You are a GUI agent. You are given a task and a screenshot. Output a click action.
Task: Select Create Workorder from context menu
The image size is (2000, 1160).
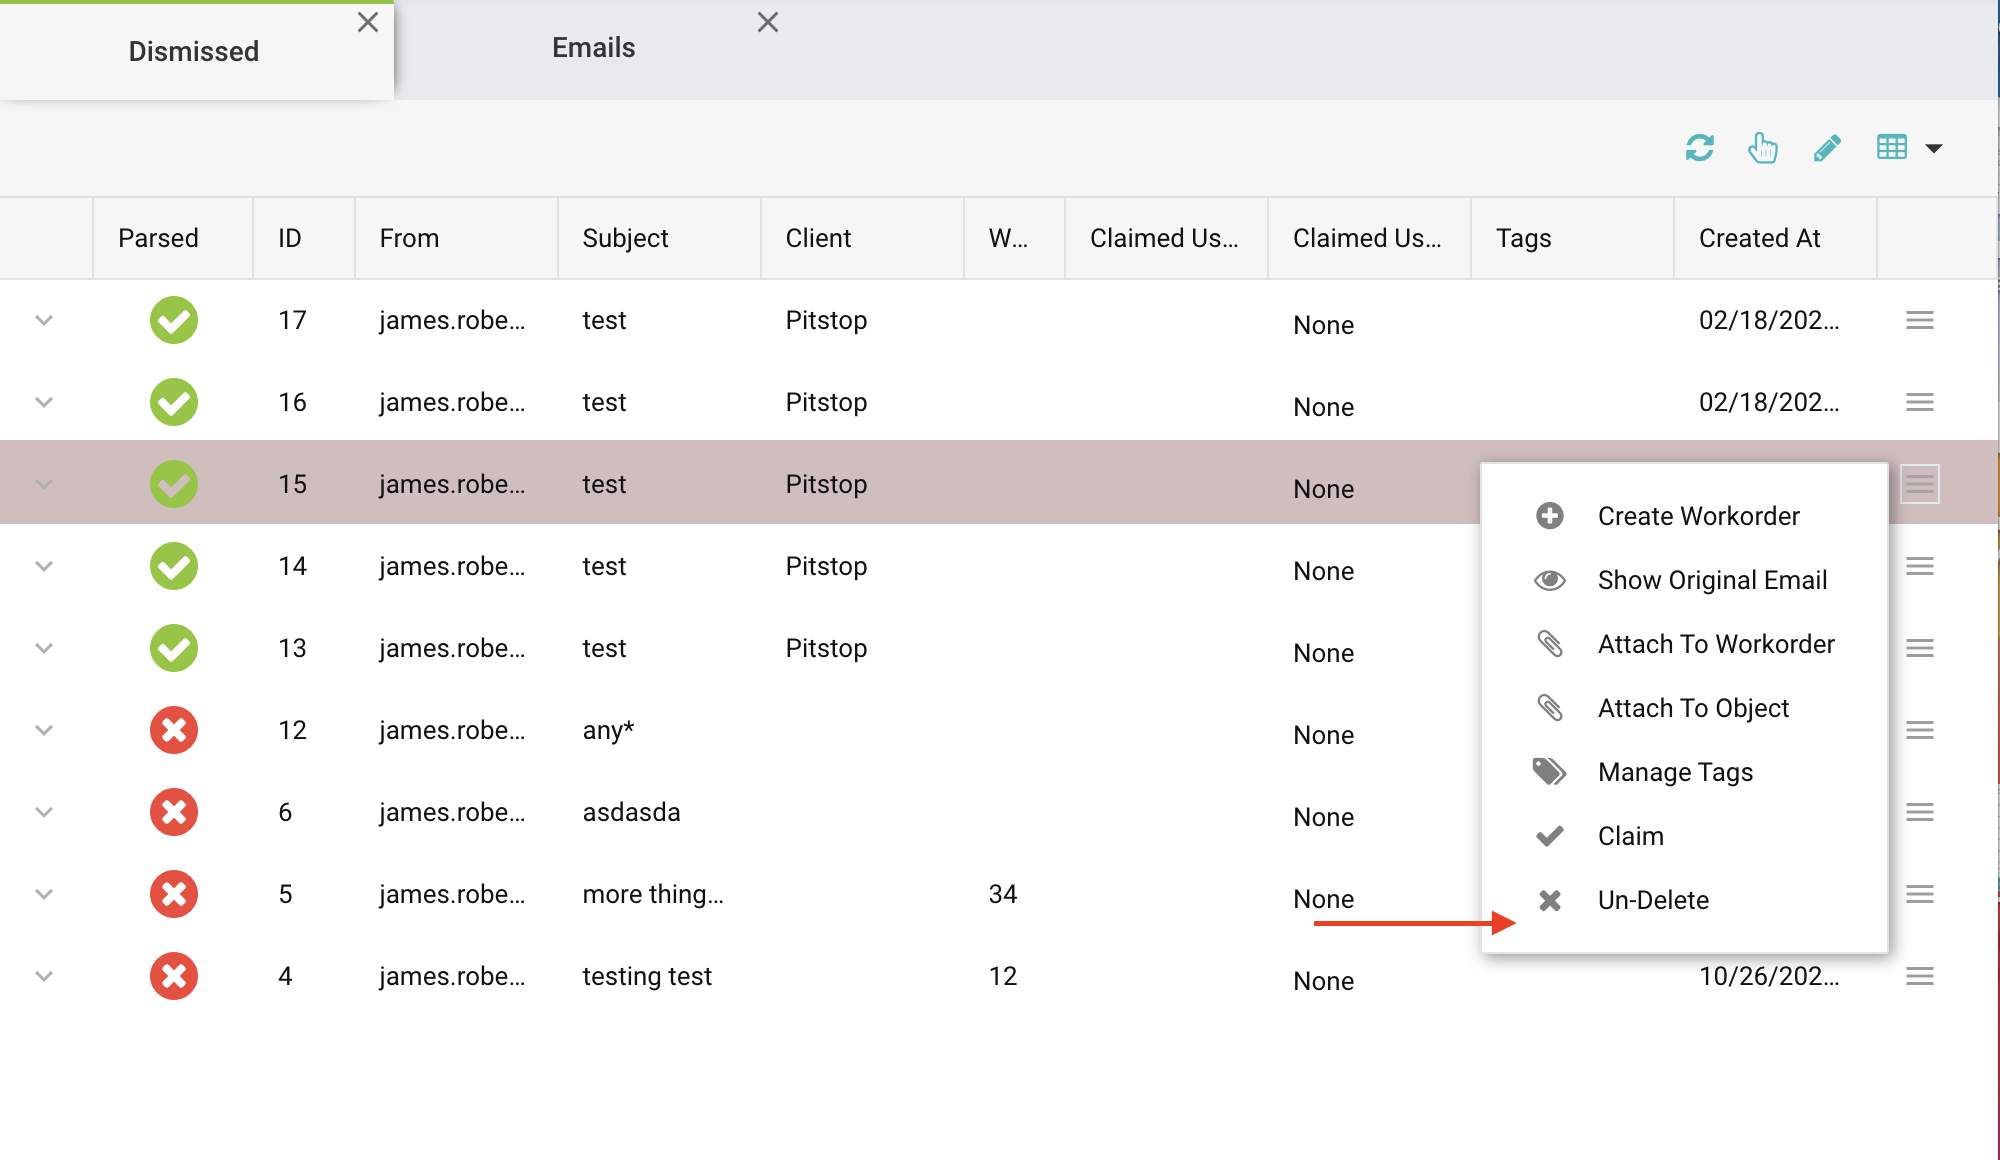pos(1698,516)
